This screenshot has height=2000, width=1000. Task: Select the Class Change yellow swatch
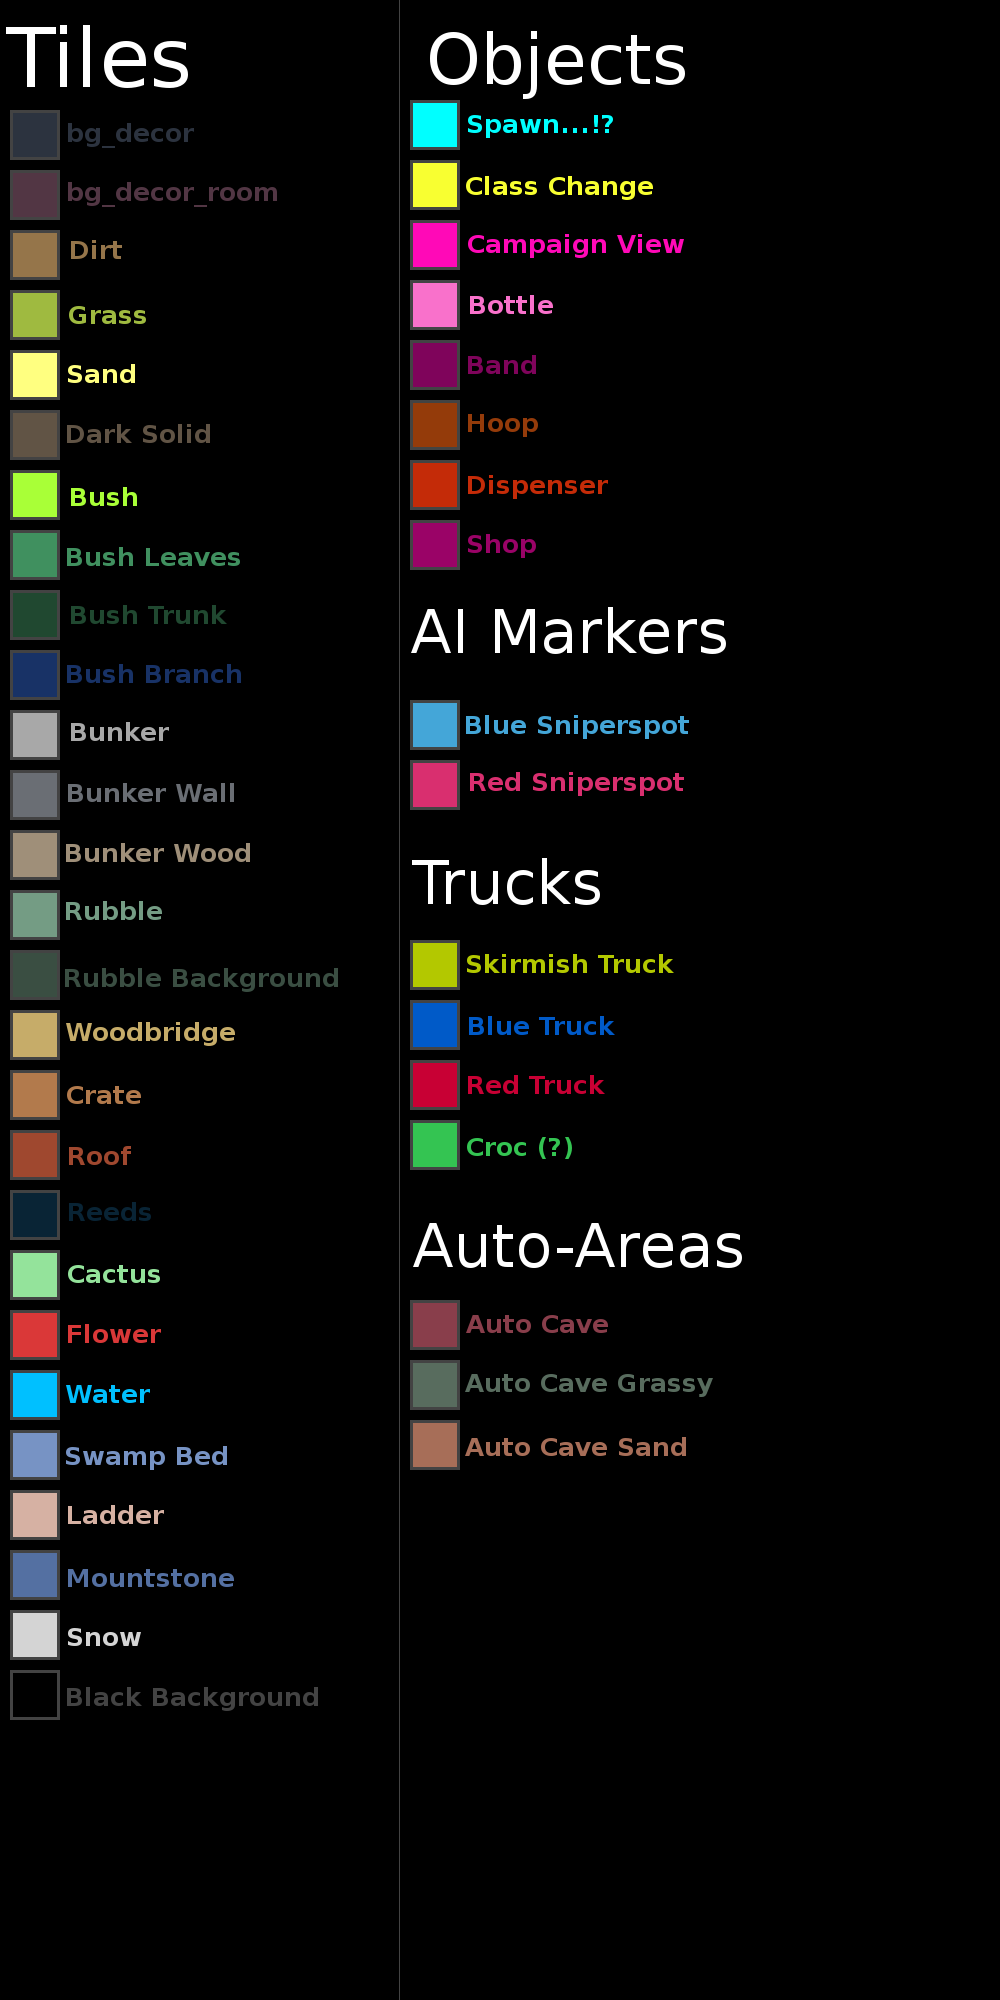pyautogui.click(x=435, y=185)
